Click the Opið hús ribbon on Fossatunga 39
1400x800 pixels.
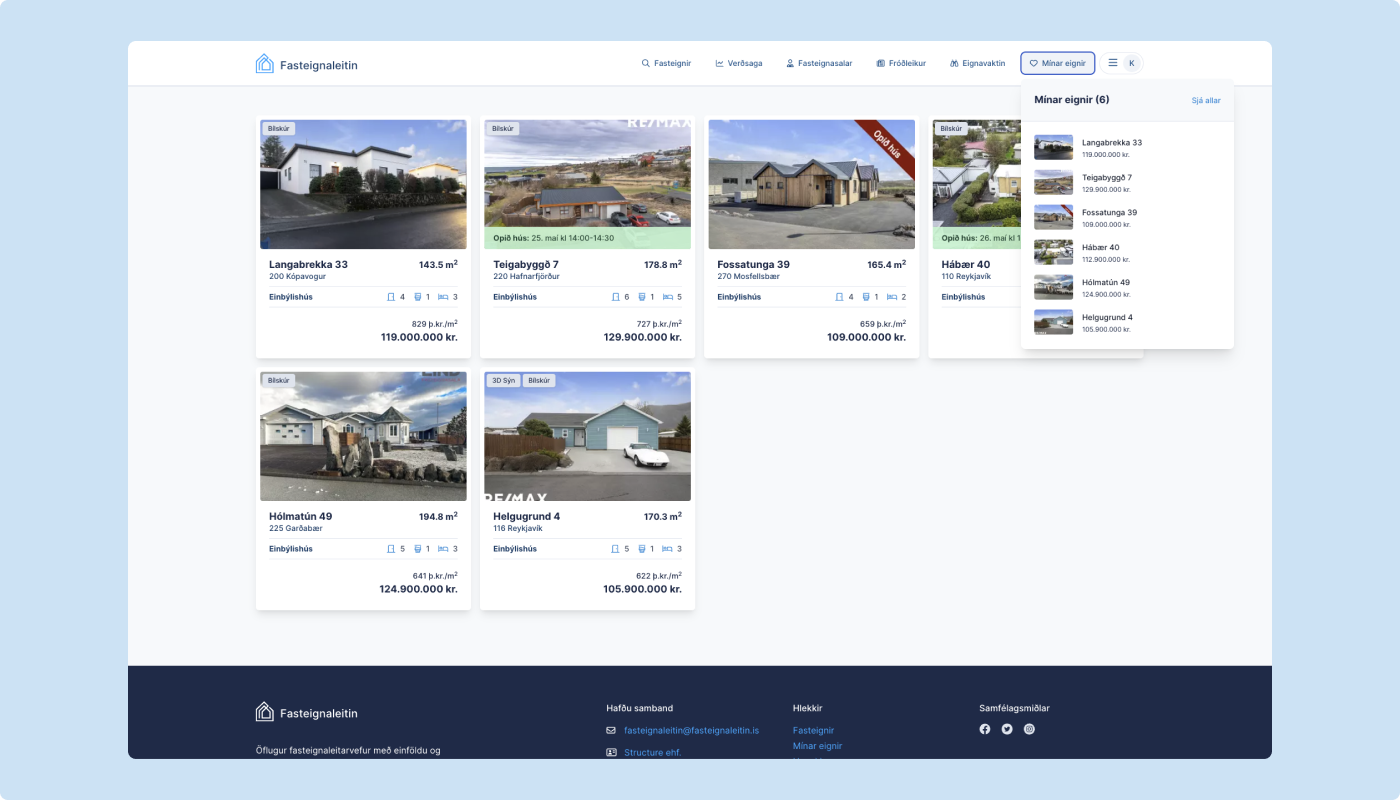pyautogui.click(x=887, y=146)
